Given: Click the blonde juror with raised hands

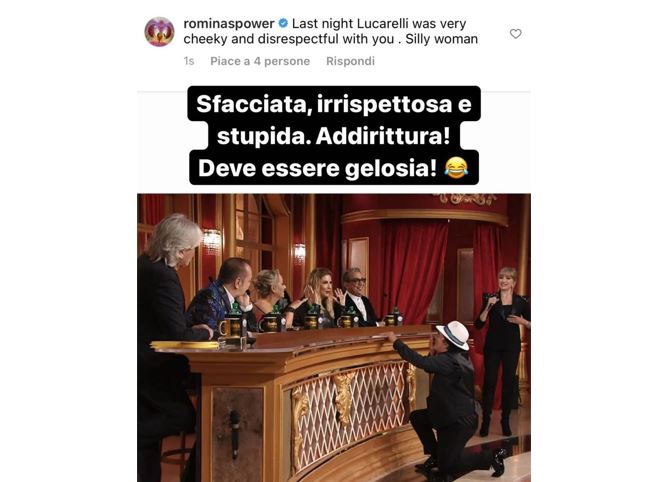Looking at the screenshot, I should point(320,297).
